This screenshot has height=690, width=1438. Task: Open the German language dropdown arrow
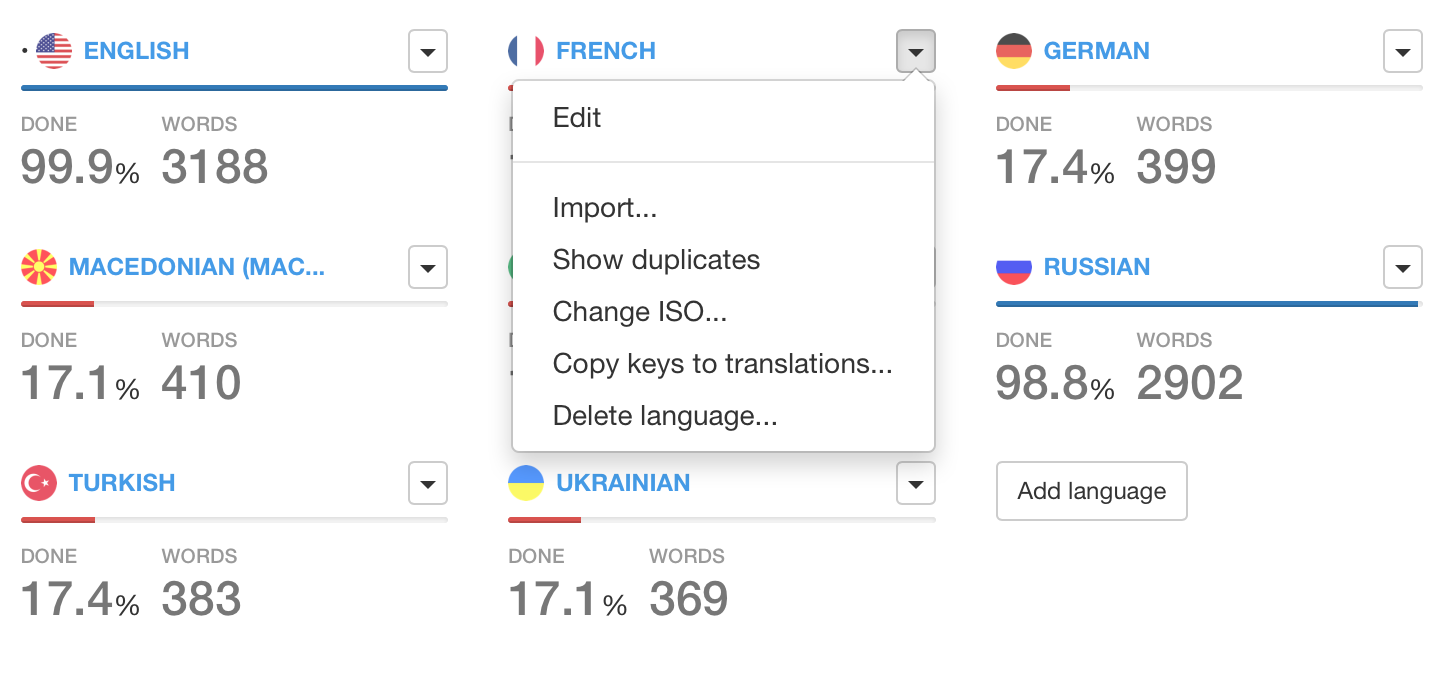1403,51
